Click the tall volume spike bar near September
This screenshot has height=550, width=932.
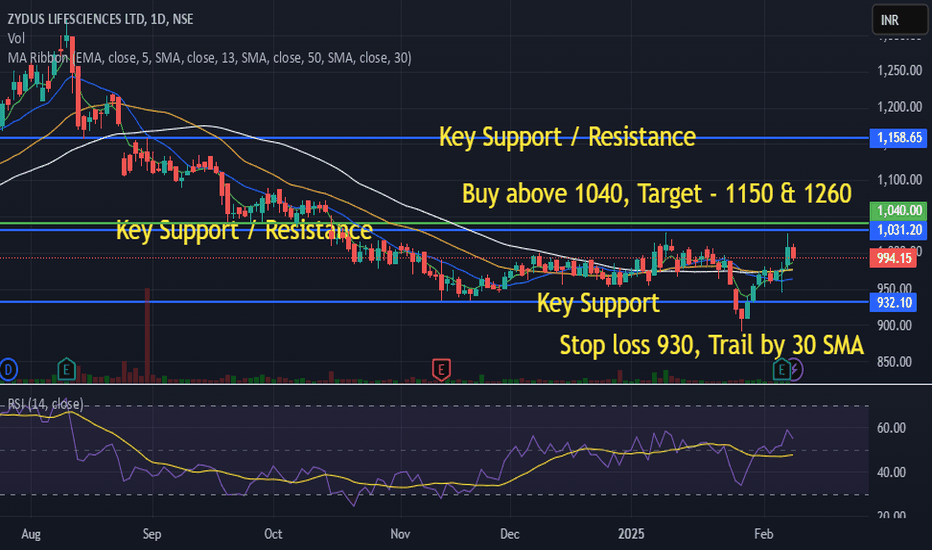[x=147, y=334]
